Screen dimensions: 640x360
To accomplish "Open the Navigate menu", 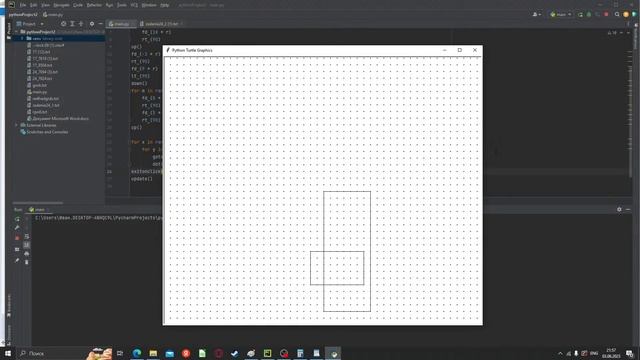I will pyautogui.click(x=61, y=5).
